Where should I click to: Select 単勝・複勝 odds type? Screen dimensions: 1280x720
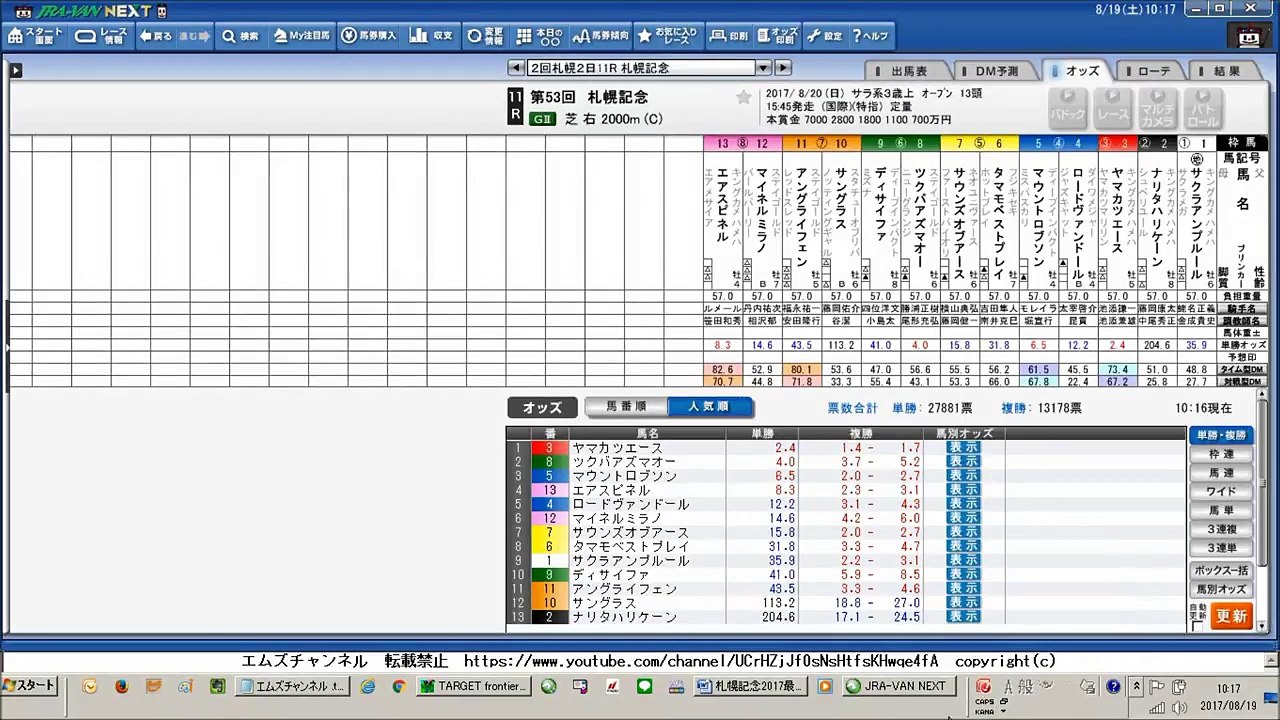(1221, 435)
